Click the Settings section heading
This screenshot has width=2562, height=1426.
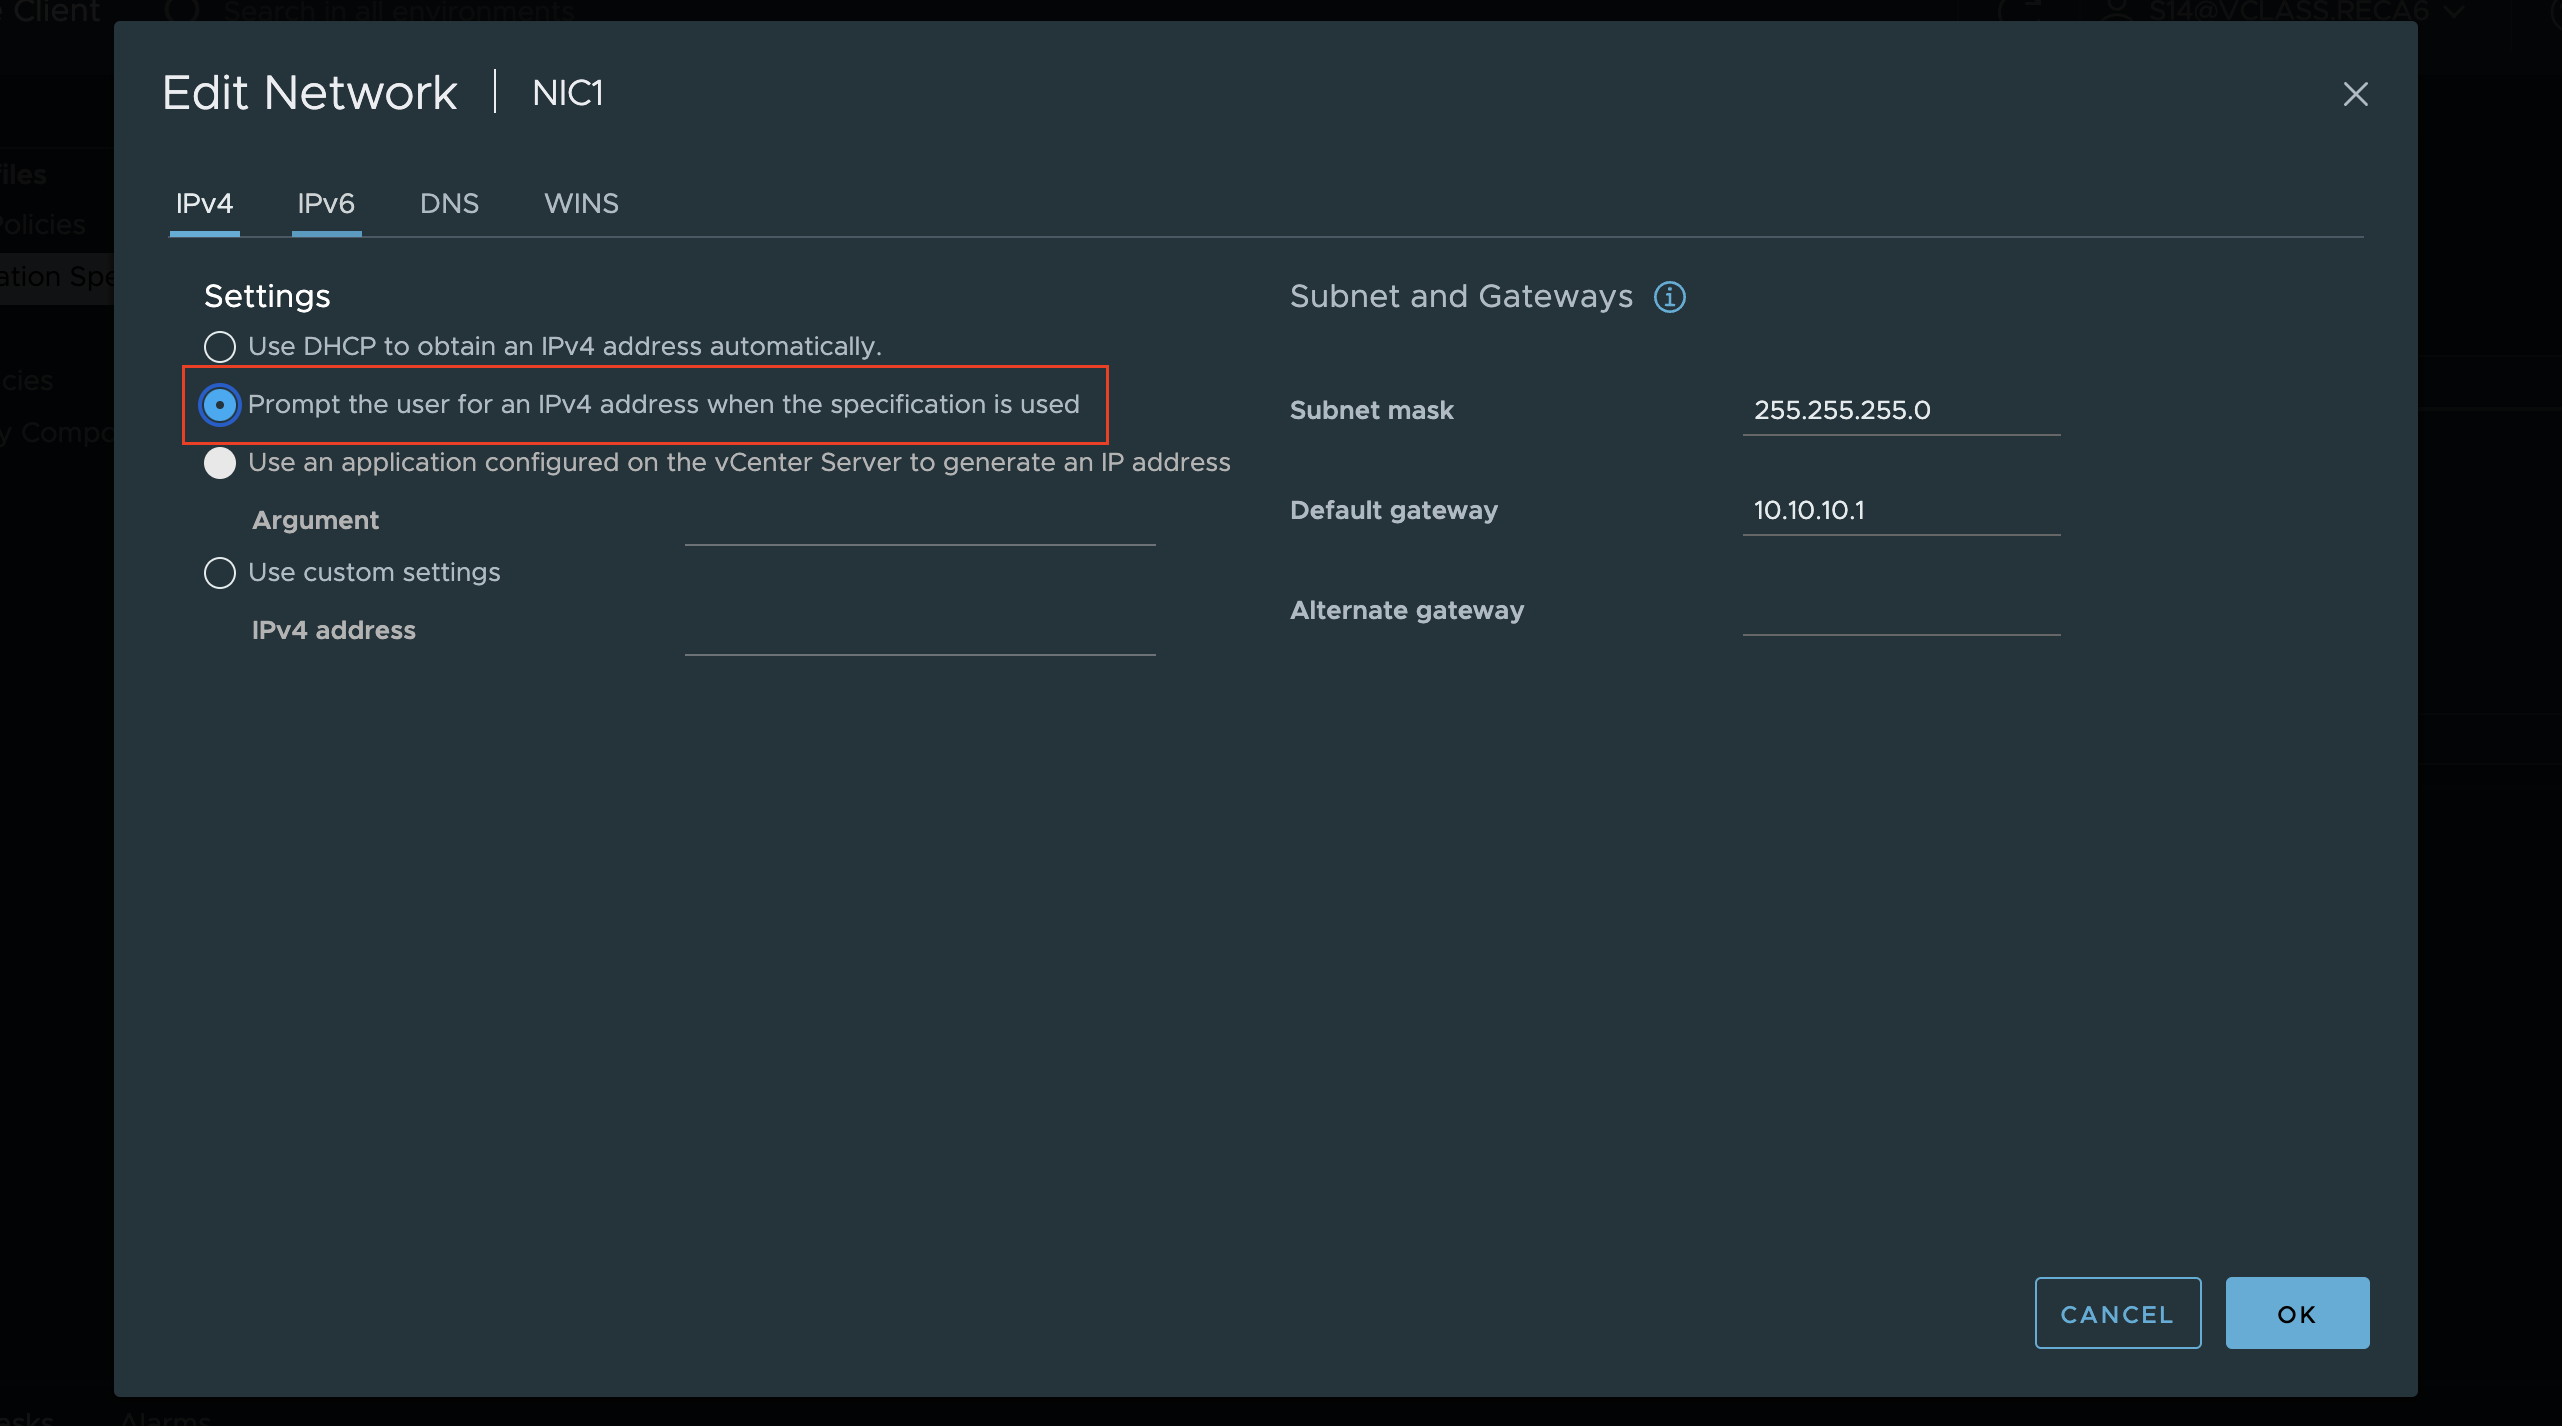coord(267,297)
